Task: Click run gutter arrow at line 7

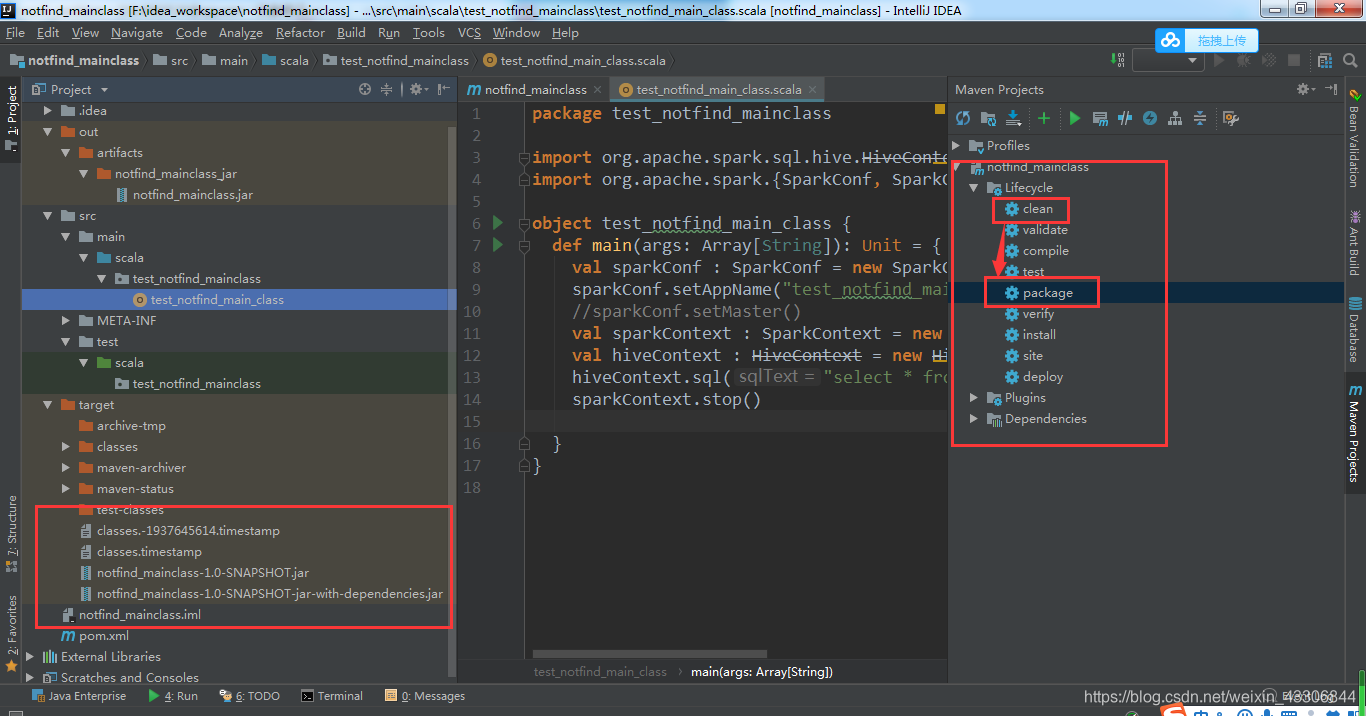Action: (x=499, y=245)
